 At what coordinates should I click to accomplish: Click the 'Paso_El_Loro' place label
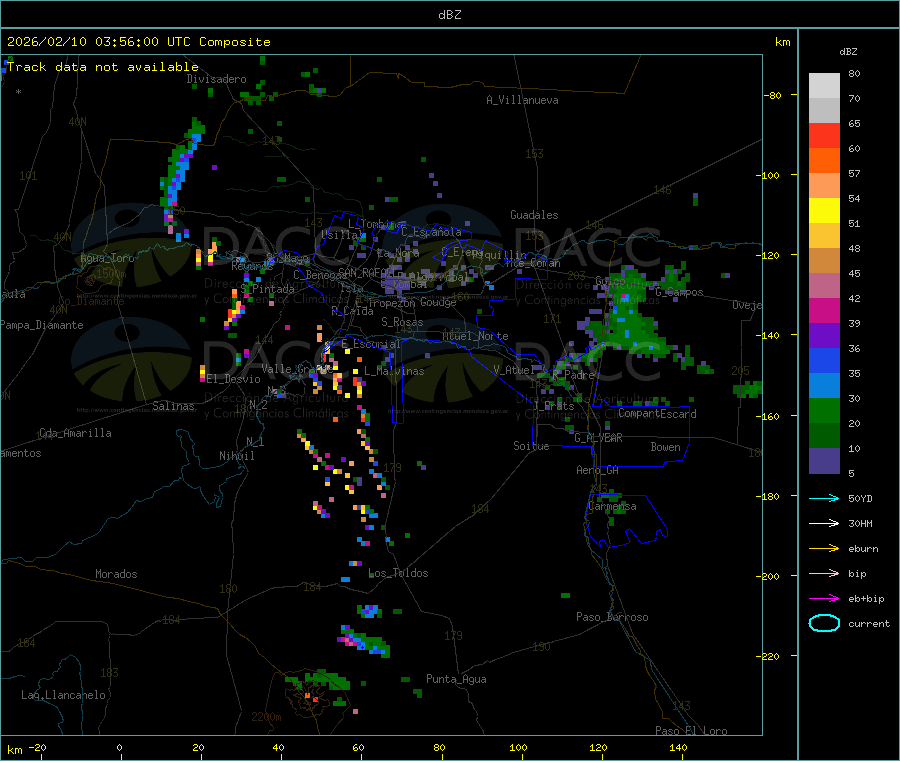(x=691, y=731)
